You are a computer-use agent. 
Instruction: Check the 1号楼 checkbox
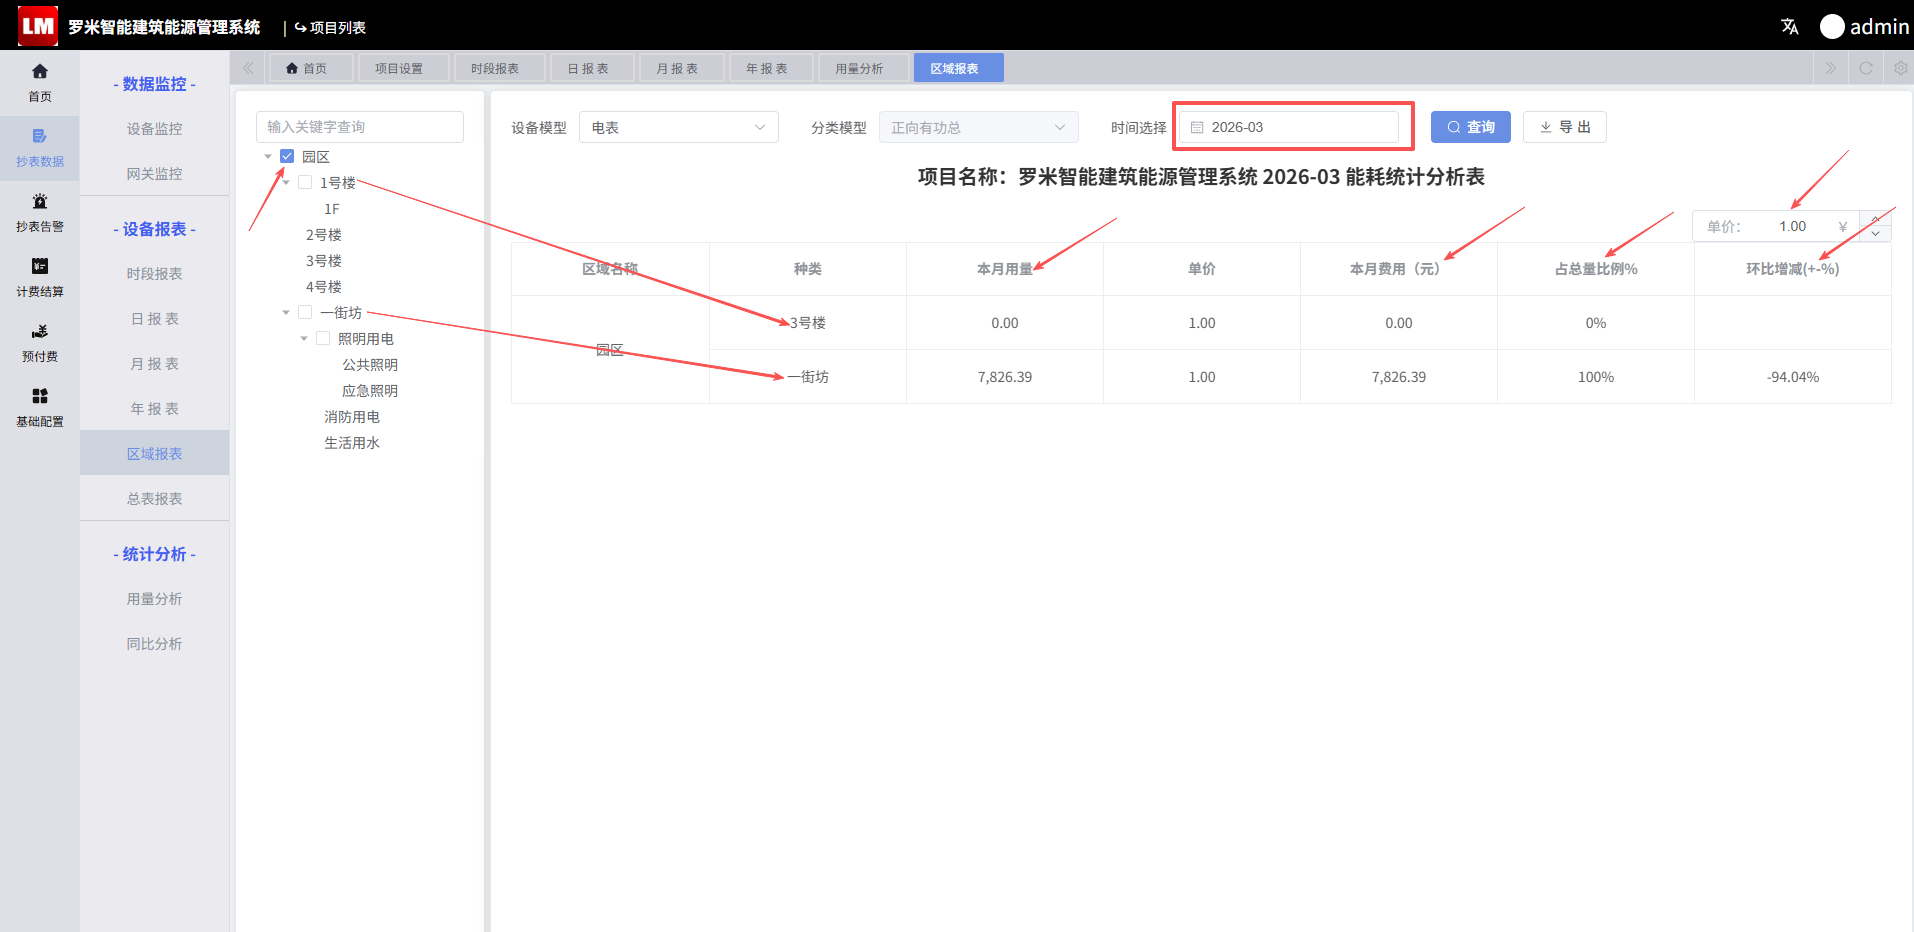pos(305,182)
